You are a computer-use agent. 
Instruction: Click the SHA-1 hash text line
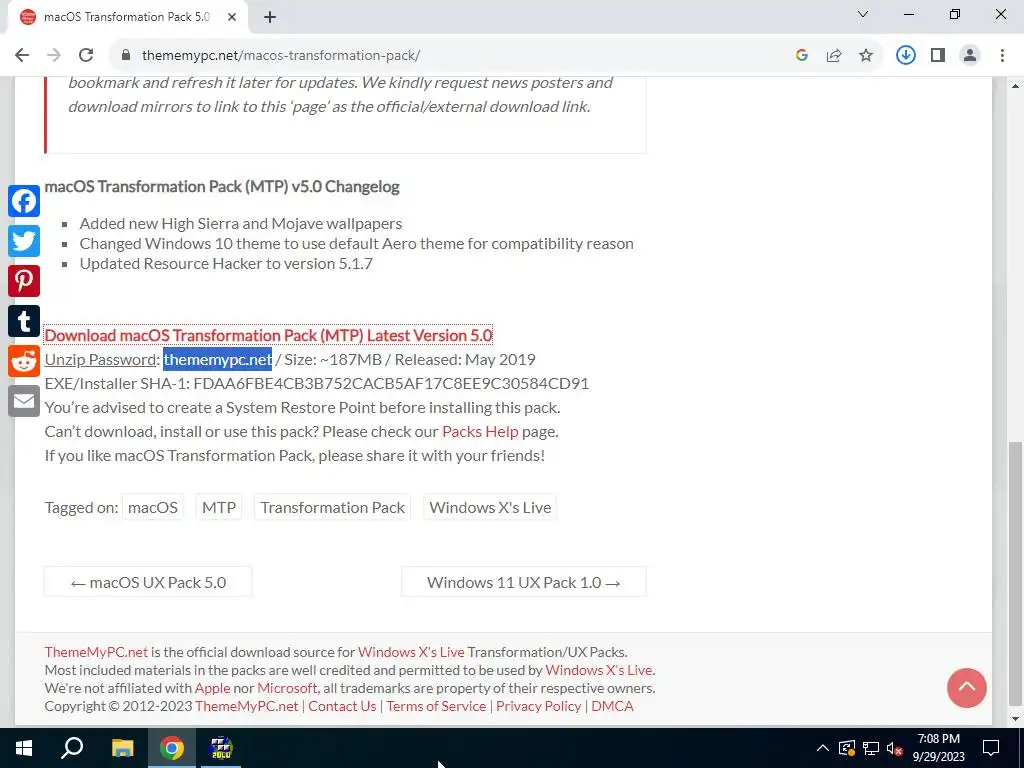click(317, 383)
